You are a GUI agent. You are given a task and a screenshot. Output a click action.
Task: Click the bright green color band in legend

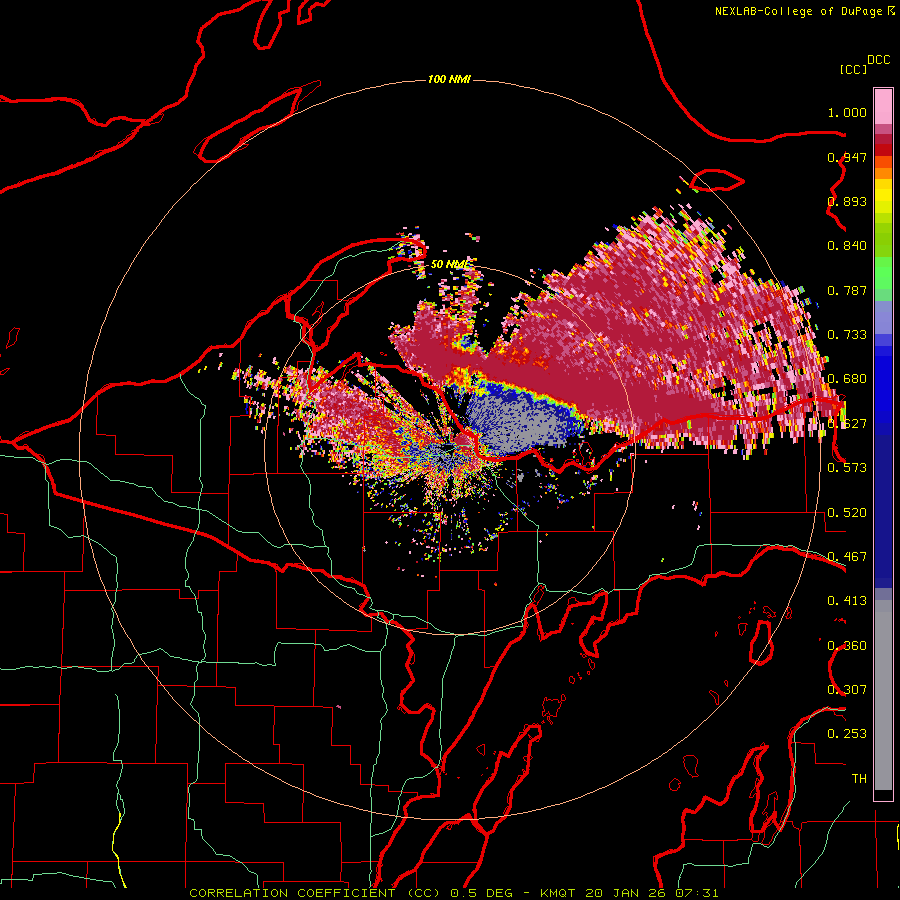883,273
